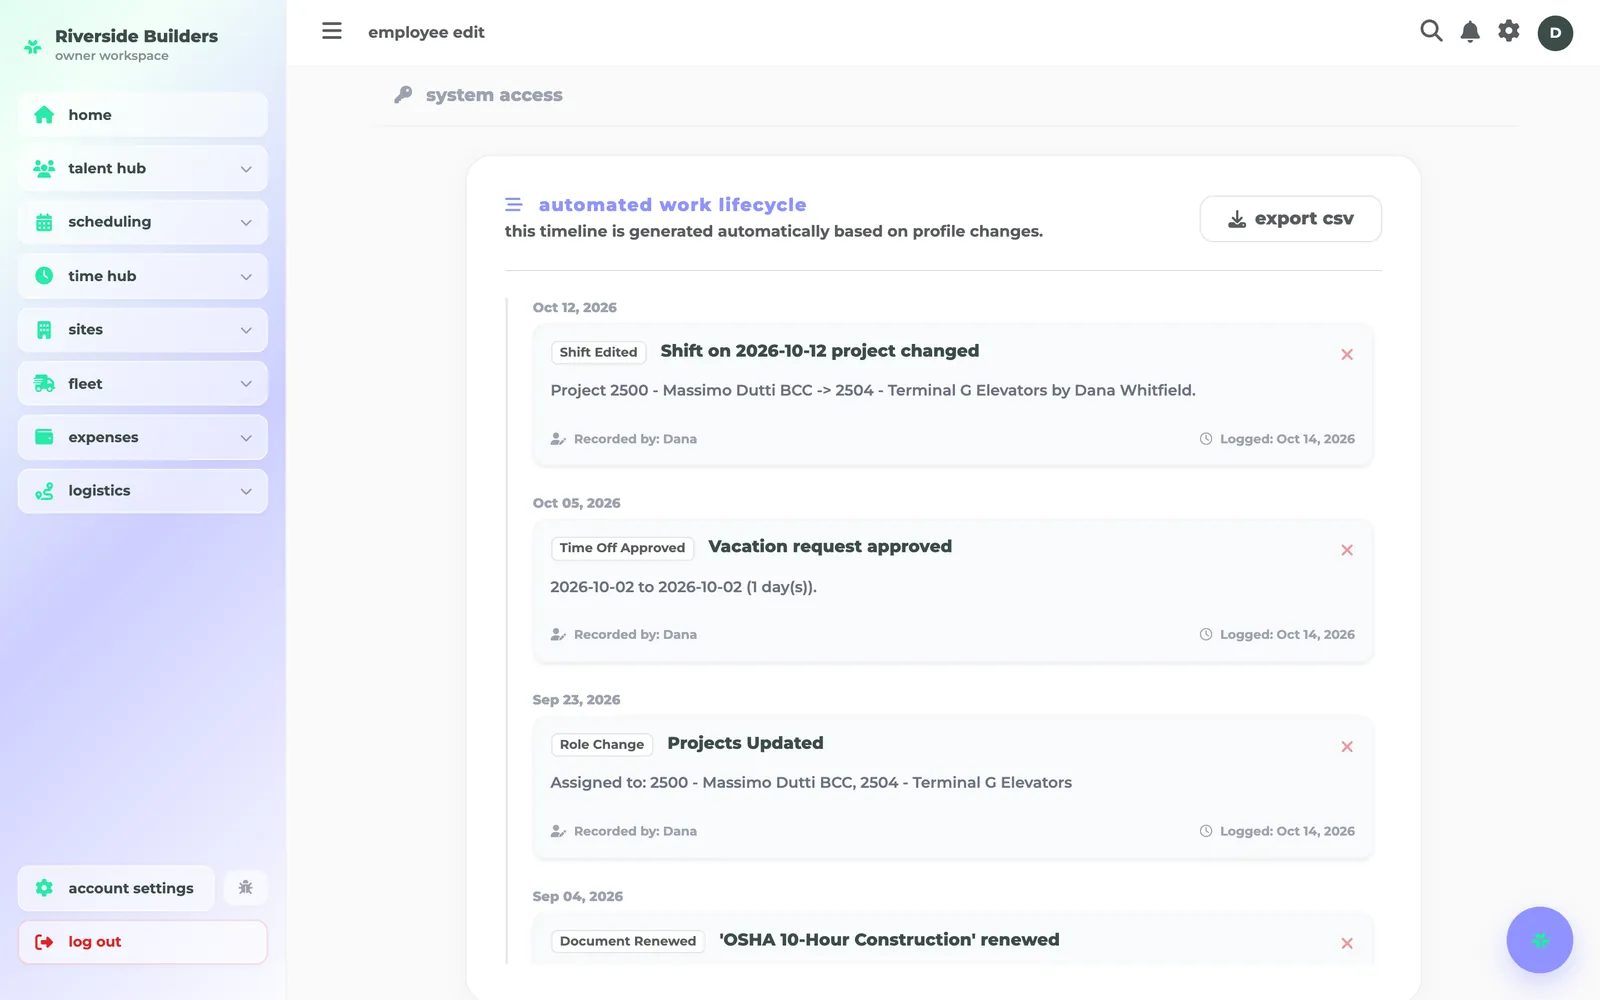This screenshot has width=1600, height=1000.
Task: Click Recorded by user icon in Projects Updated
Action: (558, 831)
